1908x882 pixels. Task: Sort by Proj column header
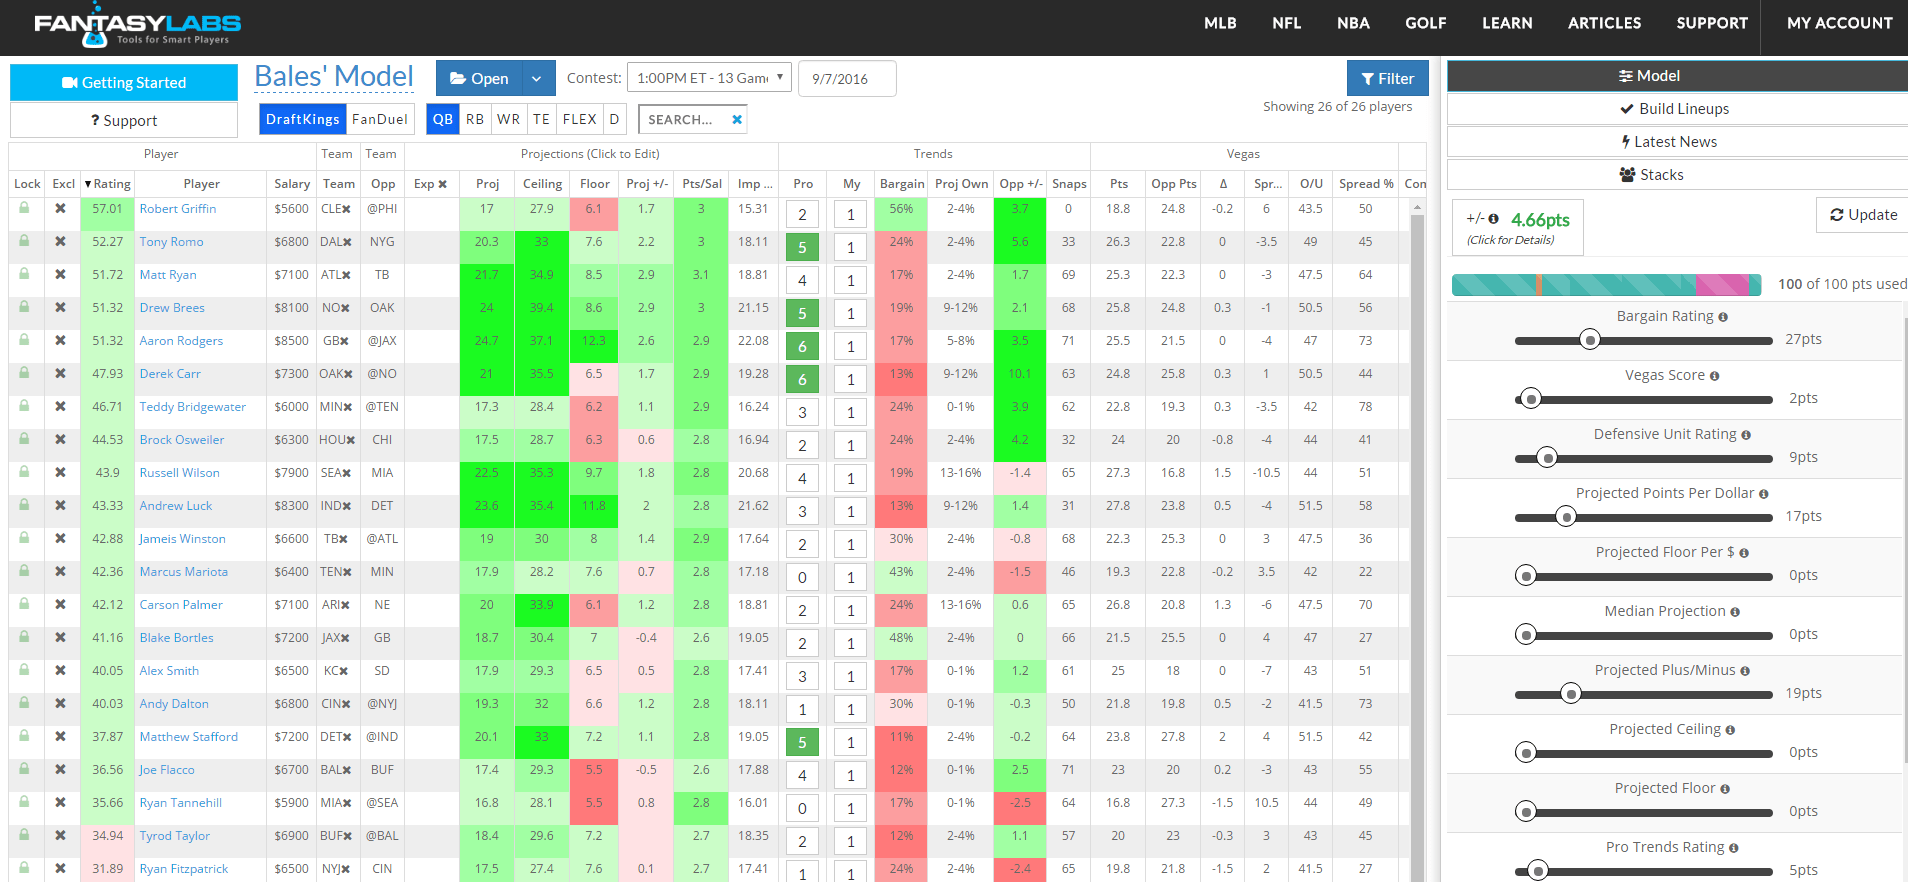(487, 184)
